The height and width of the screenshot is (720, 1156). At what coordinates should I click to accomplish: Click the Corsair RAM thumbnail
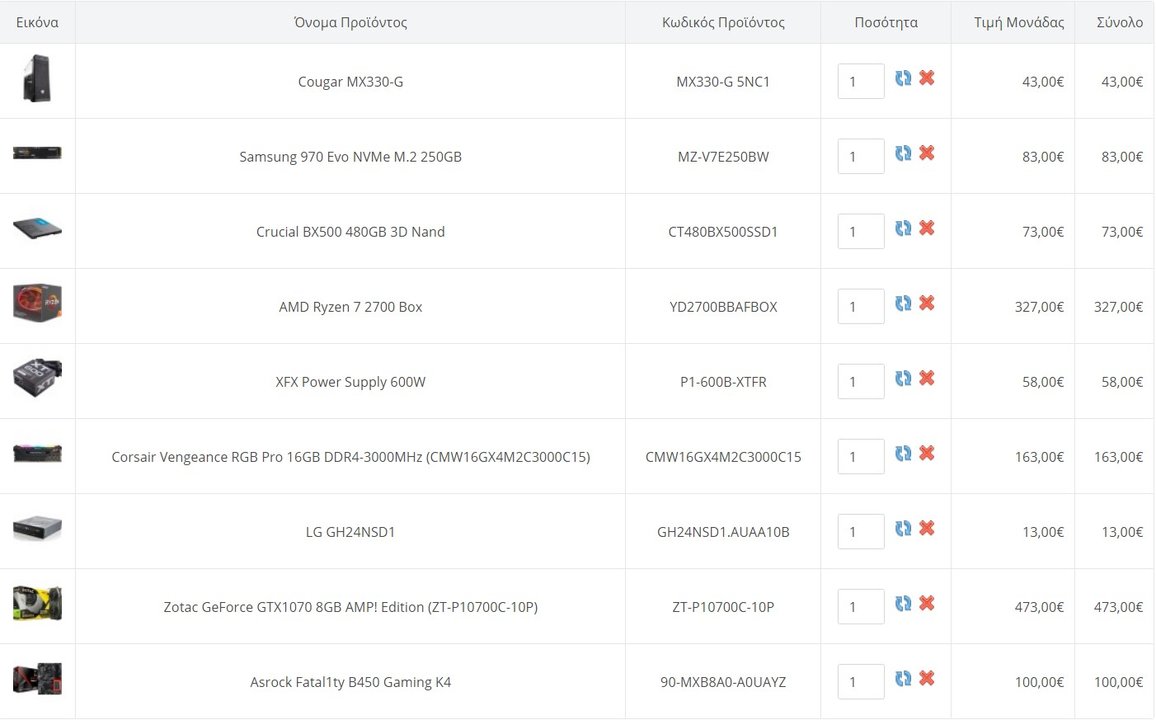pos(37,453)
